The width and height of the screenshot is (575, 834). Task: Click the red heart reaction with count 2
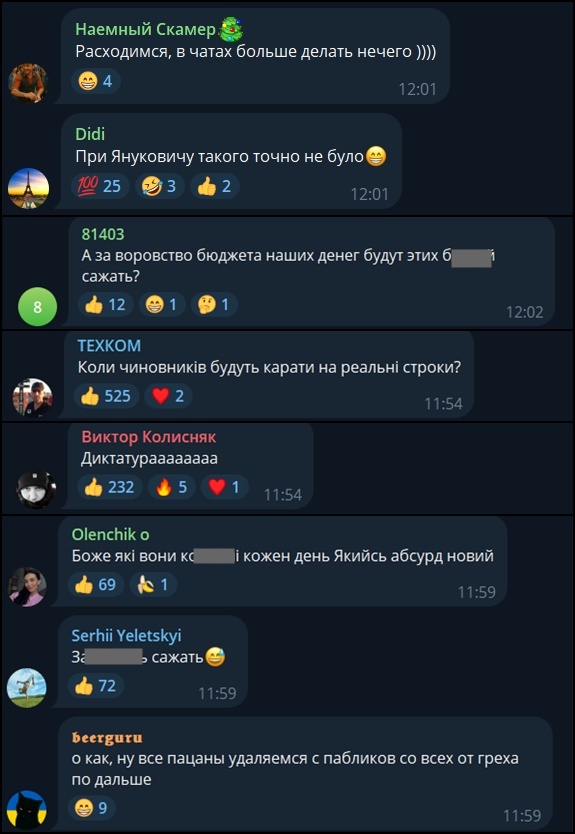pos(168,396)
